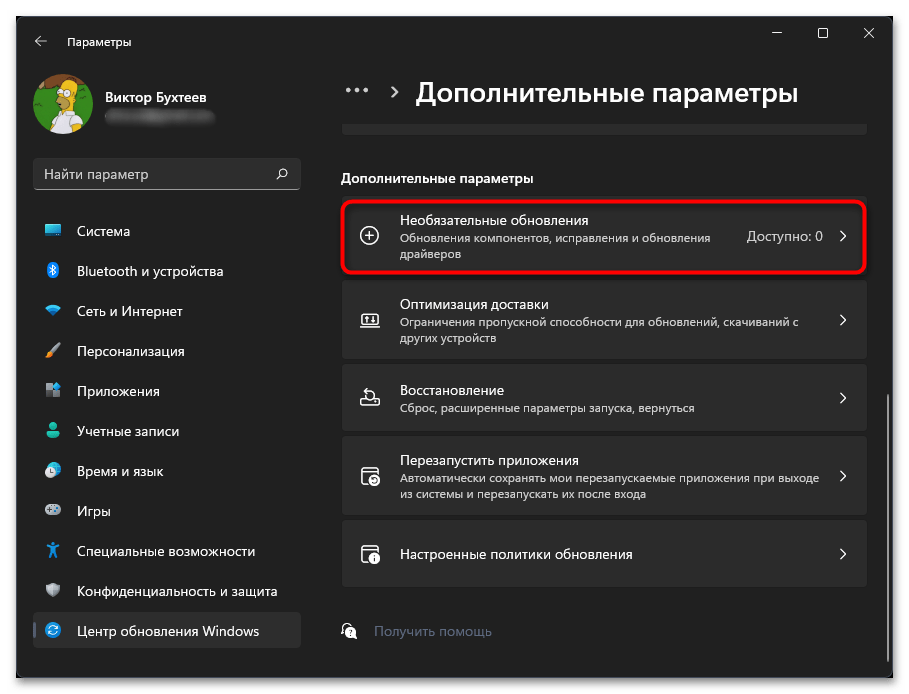
Task: Select Центр обновления Windows
Action: click(167, 631)
